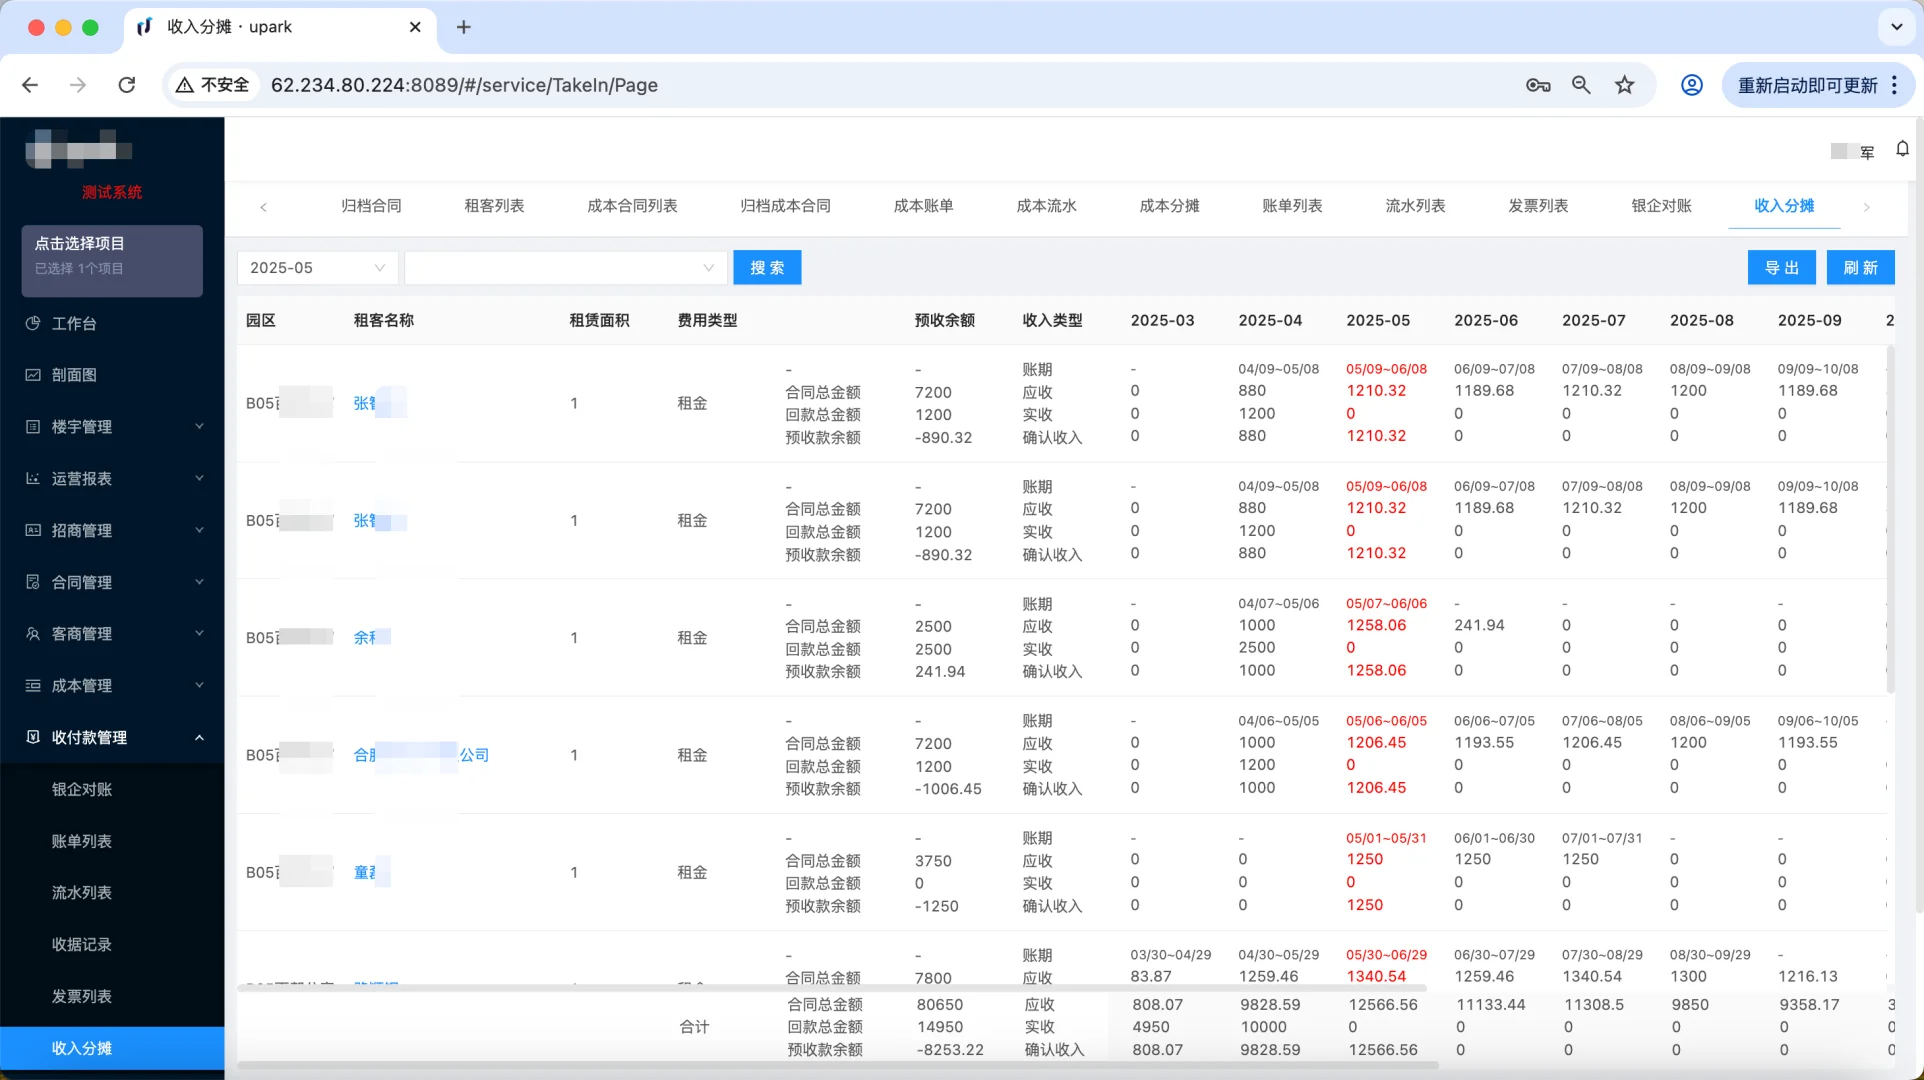Click the 搜索 search button
Image resolution: width=1924 pixels, height=1080 pixels.
[x=767, y=267]
